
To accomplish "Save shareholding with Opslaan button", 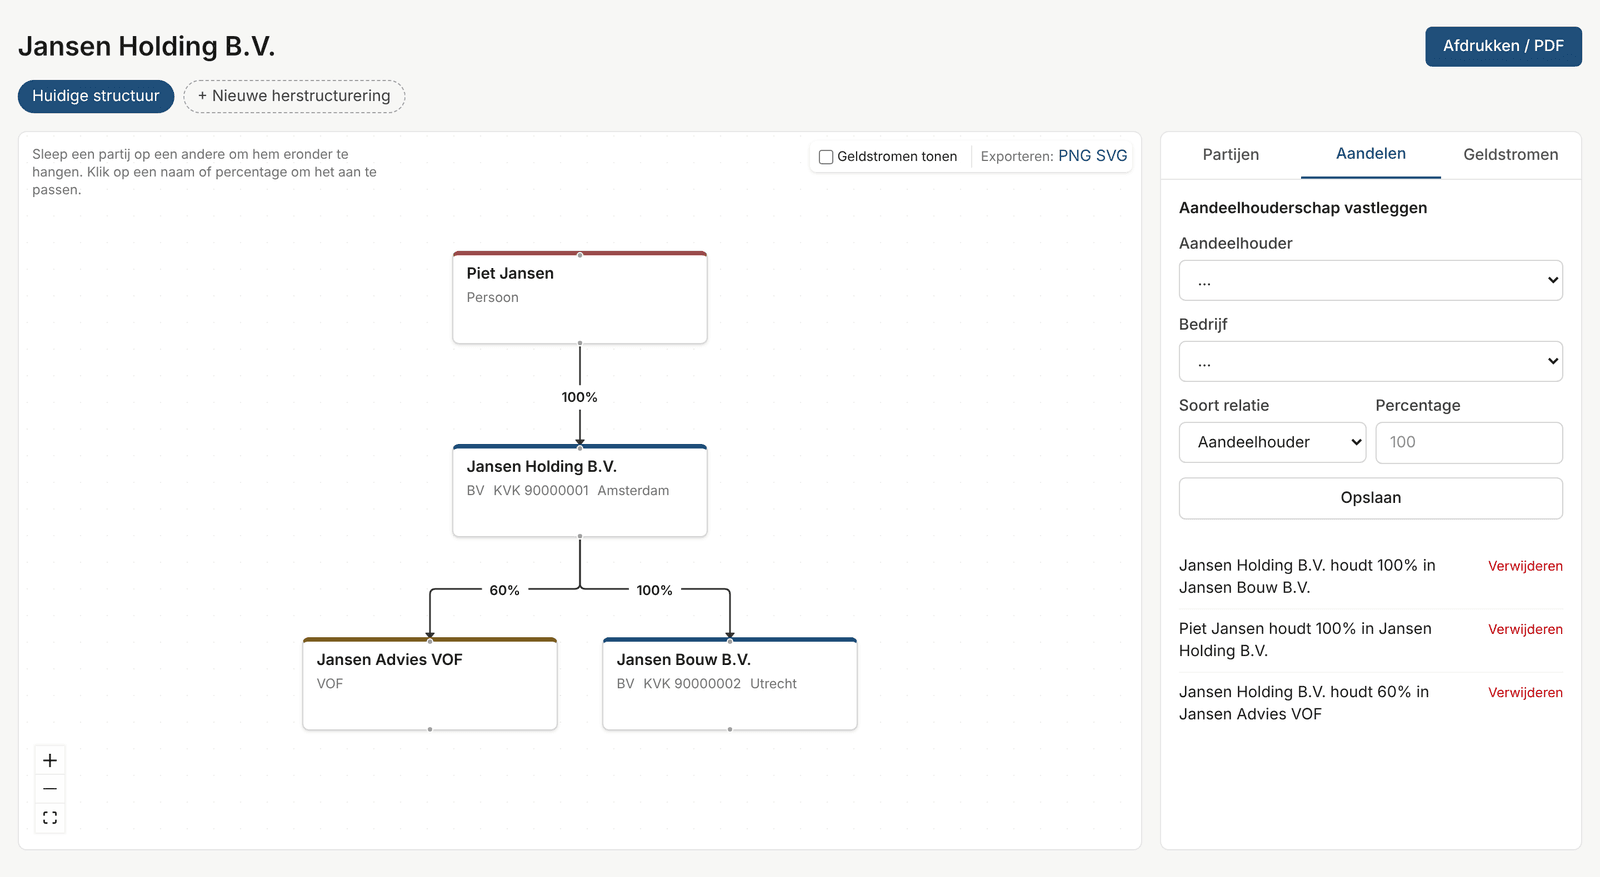I will click(x=1370, y=498).
